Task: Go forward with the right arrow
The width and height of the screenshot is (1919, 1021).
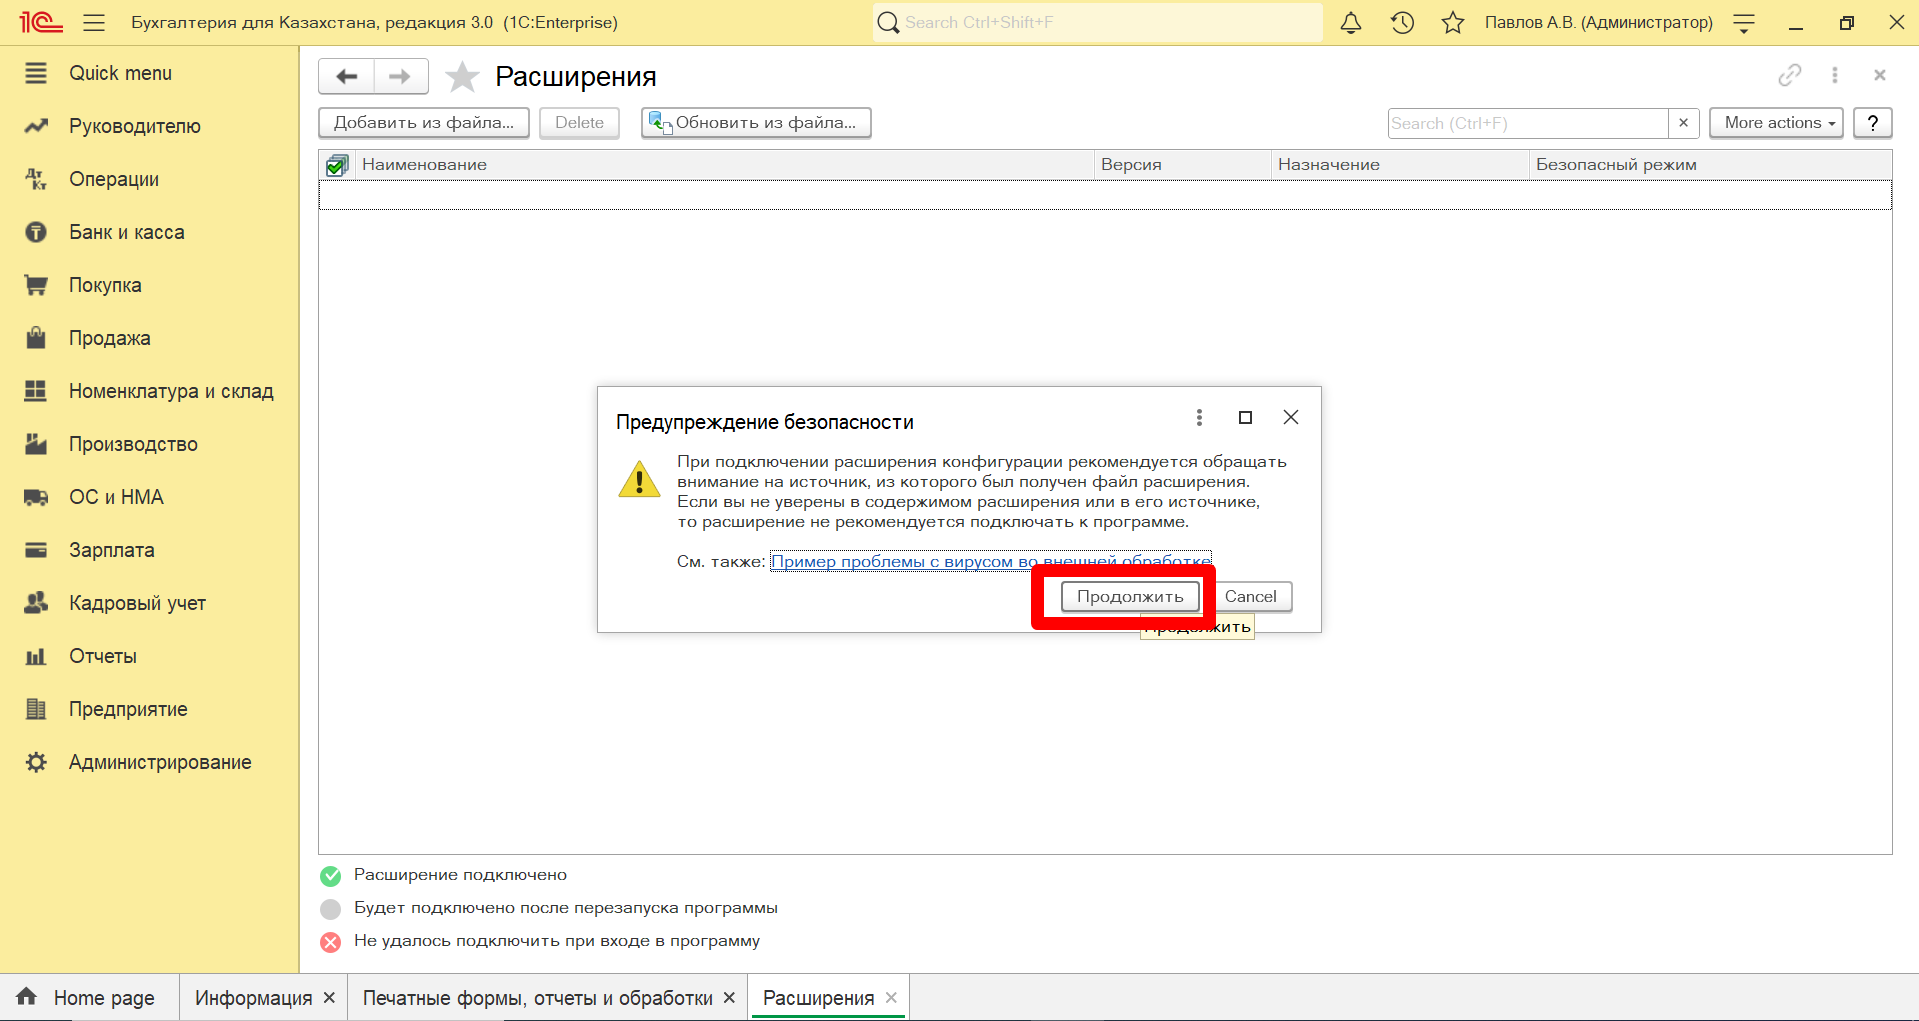Action: tap(400, 76)
